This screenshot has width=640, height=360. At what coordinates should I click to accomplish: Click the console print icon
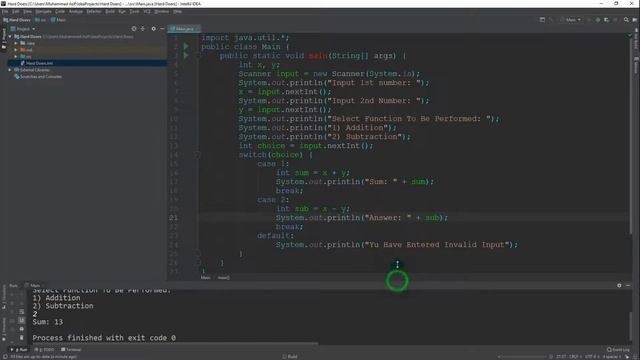(22, 329)
